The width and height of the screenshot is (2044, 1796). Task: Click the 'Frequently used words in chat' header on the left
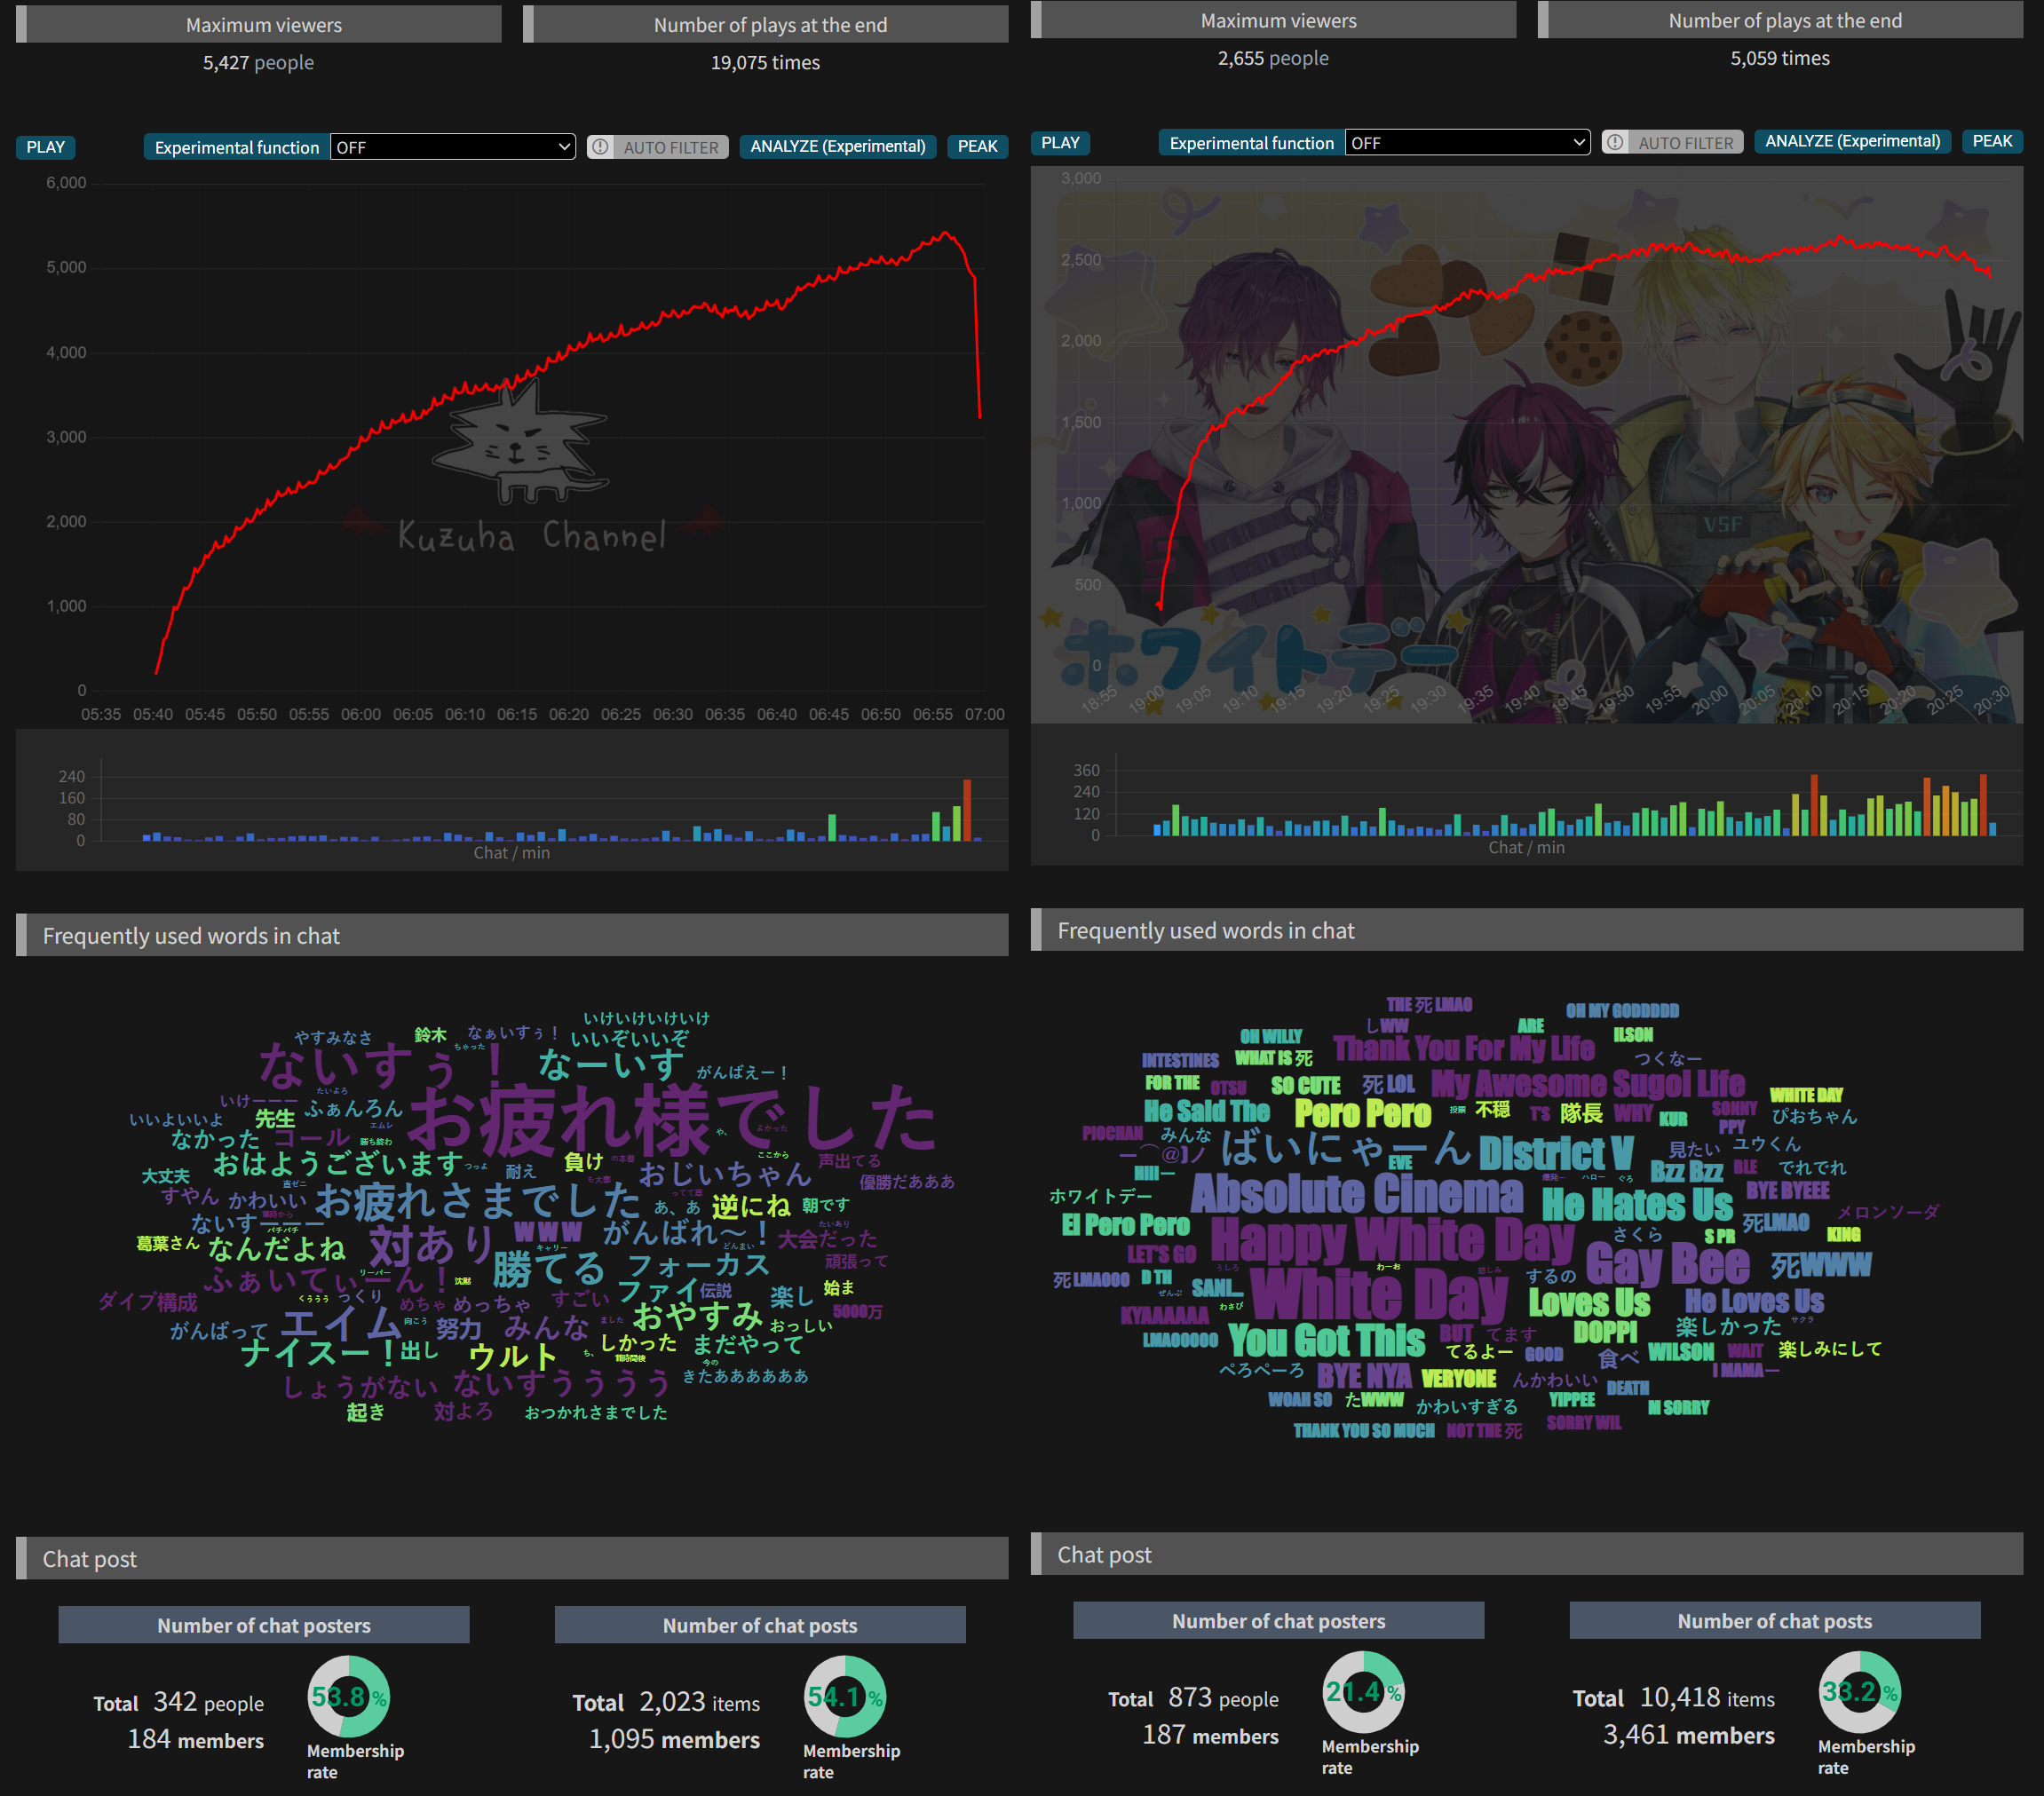click(x=191, y=935)
